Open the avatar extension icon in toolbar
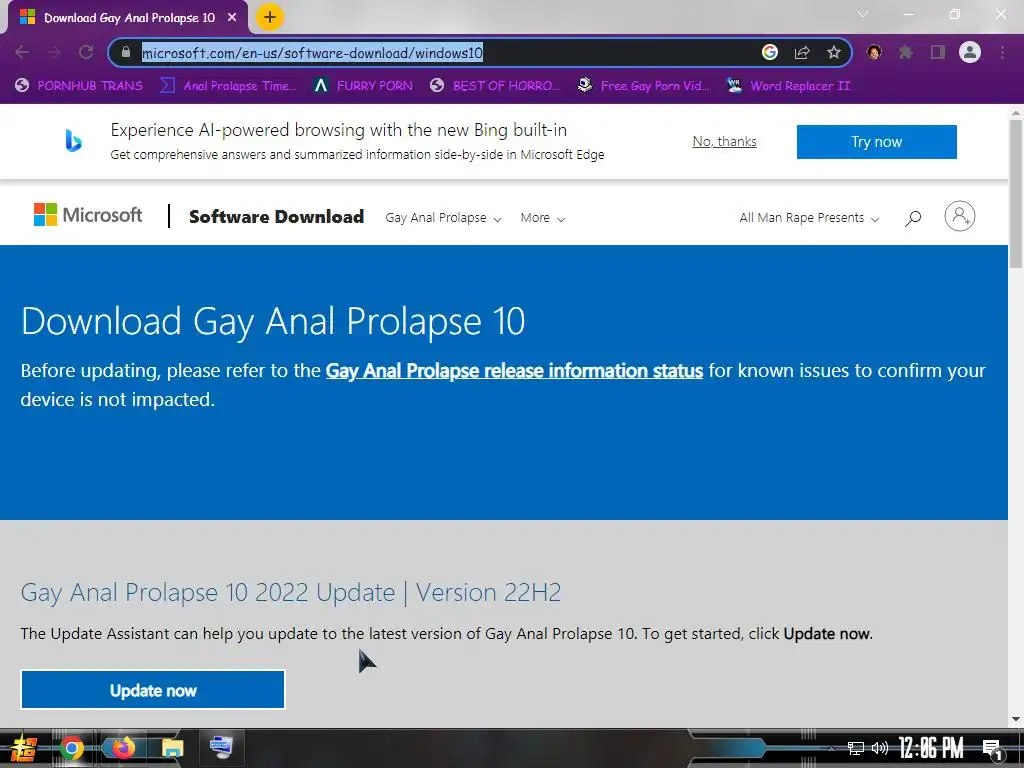Image resolution: width=1024 pixels, height=768 pixels. pos(874,52)
